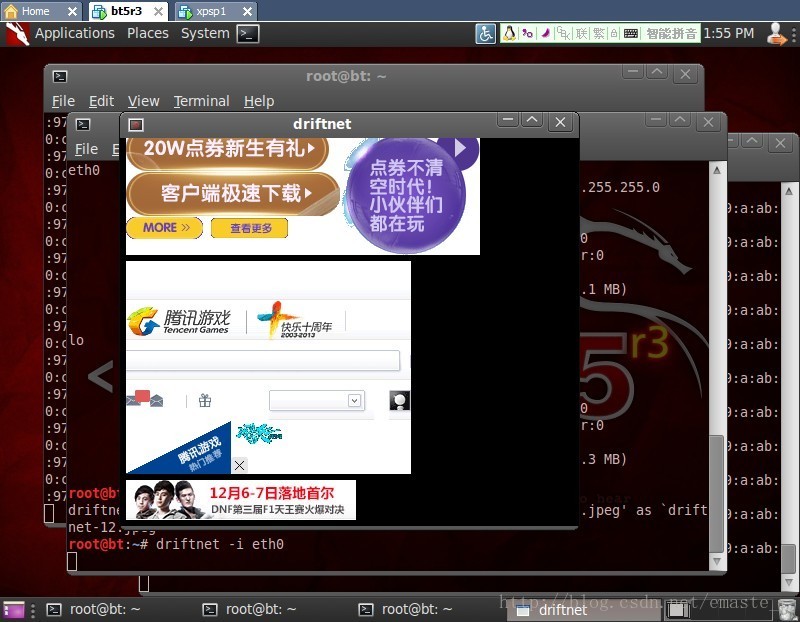The height and width of the screenshot is (622, 800).
Task: Click the captured search input field
Action: (x=263, y=360)
